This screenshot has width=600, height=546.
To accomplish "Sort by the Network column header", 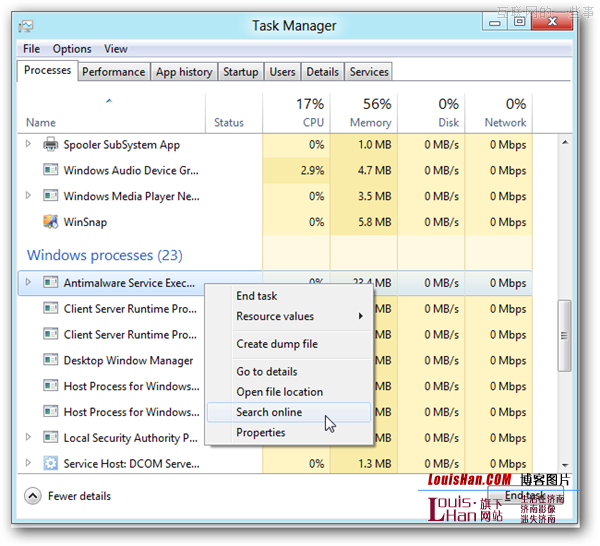I will 505,122.
